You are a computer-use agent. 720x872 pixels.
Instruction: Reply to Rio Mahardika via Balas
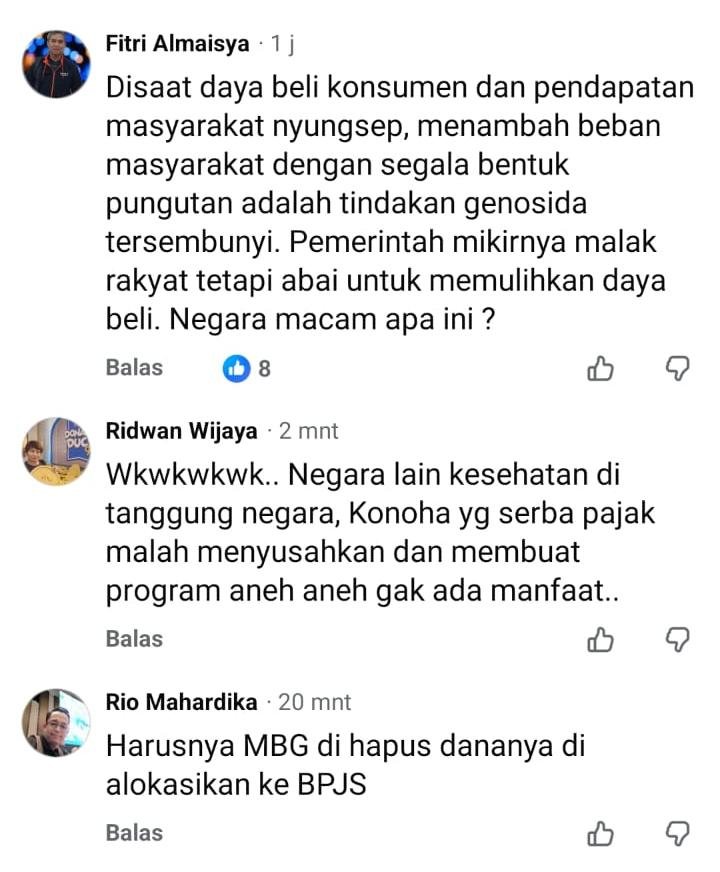134,833
